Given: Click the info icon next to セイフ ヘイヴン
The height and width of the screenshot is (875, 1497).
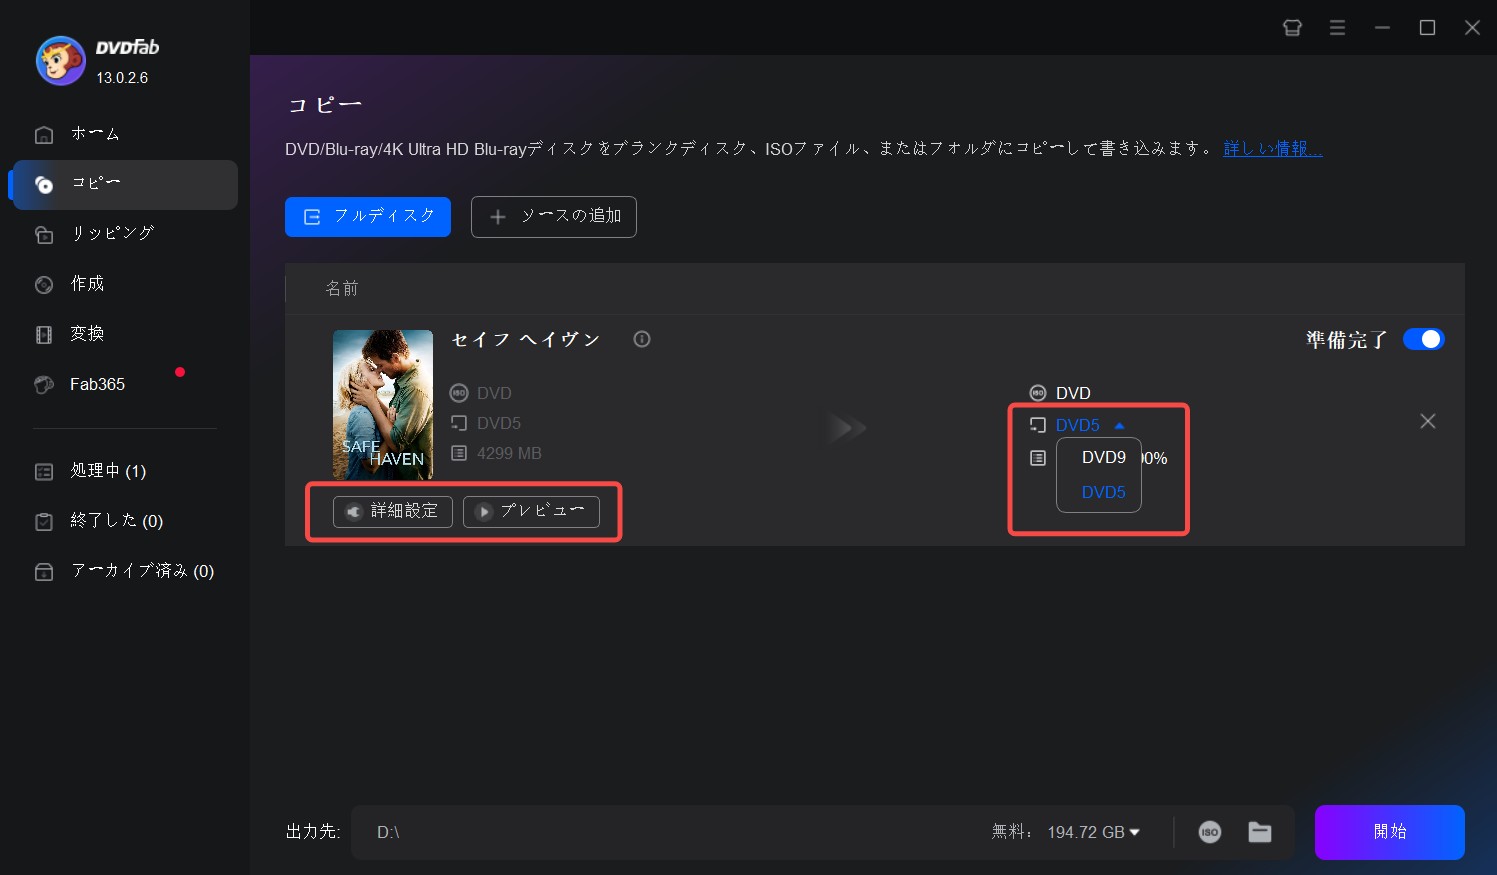Looking at the screenshot, I should click(642, 339).
